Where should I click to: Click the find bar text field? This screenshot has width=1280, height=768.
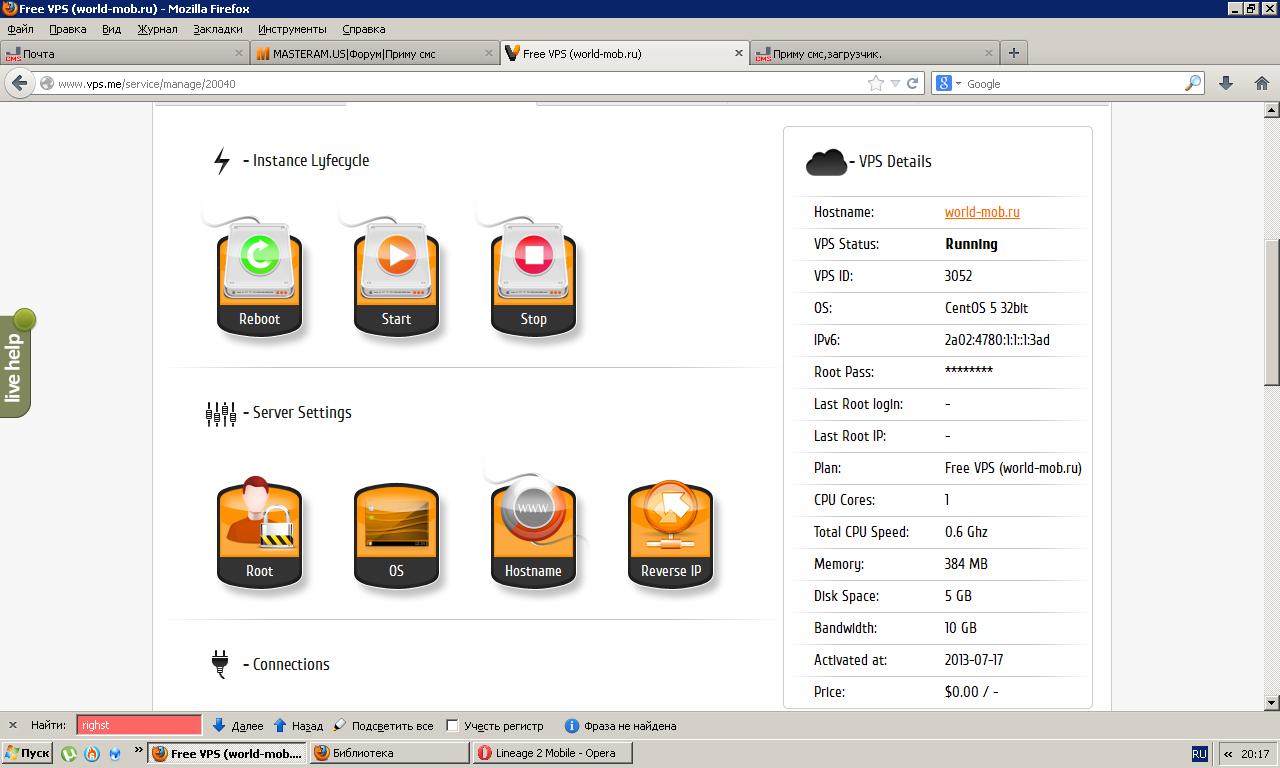coord(139,726)
